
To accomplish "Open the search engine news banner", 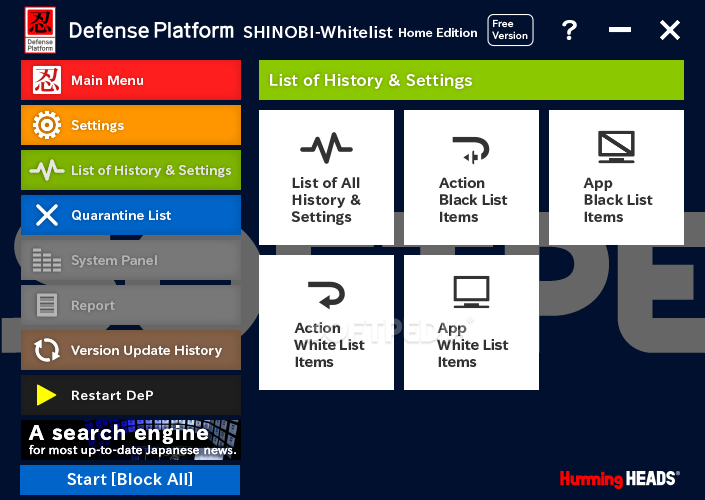I will [131, 440].
